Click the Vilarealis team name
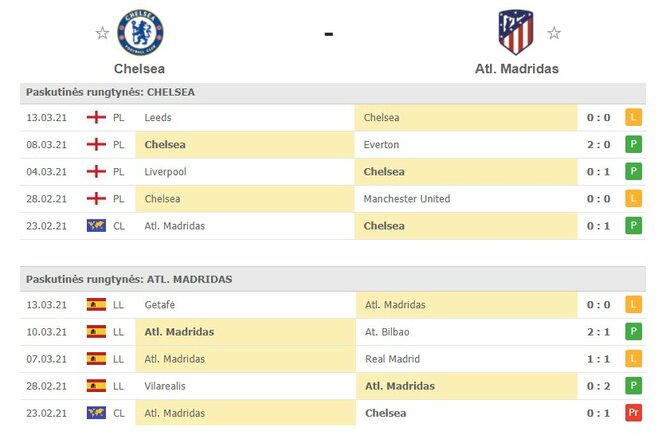 [168, 386]
